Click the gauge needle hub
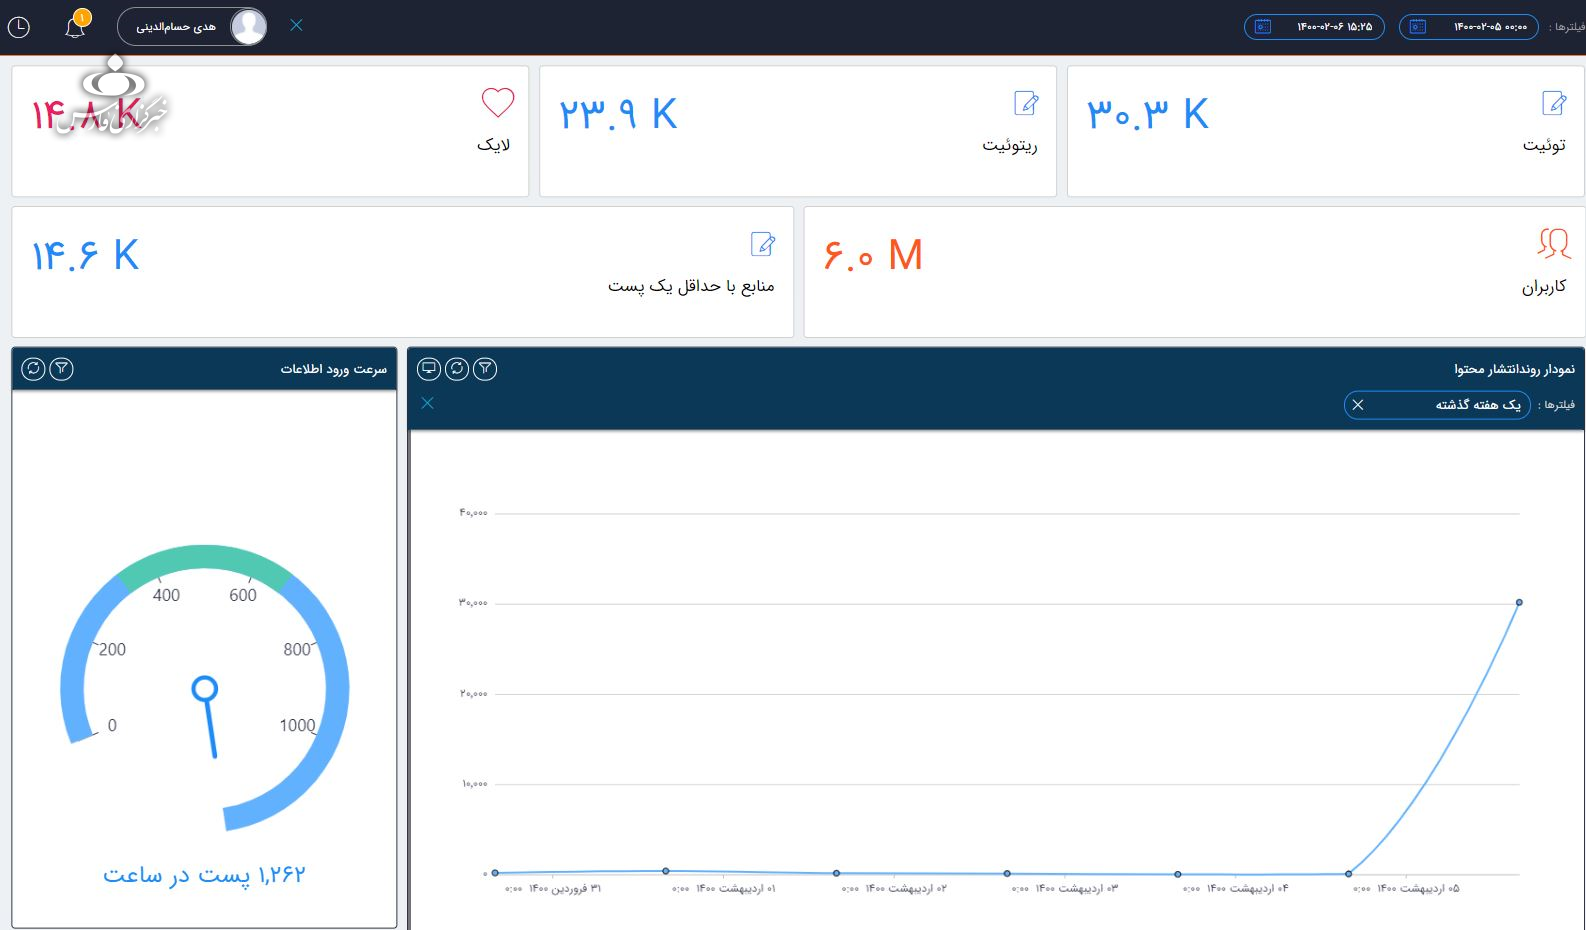Screen dimensions: 1586x930 [x=205, y=688]
